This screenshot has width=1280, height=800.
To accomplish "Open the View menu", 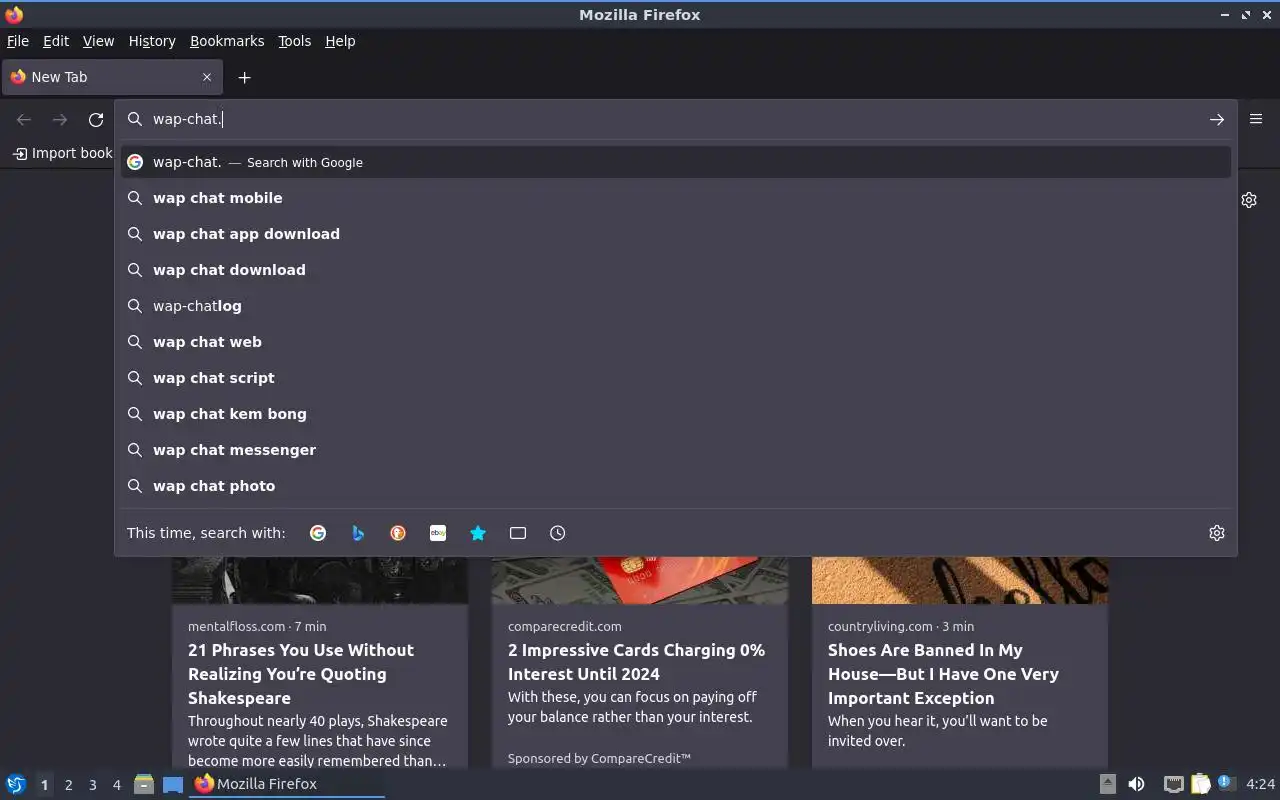I will [98, 41].
